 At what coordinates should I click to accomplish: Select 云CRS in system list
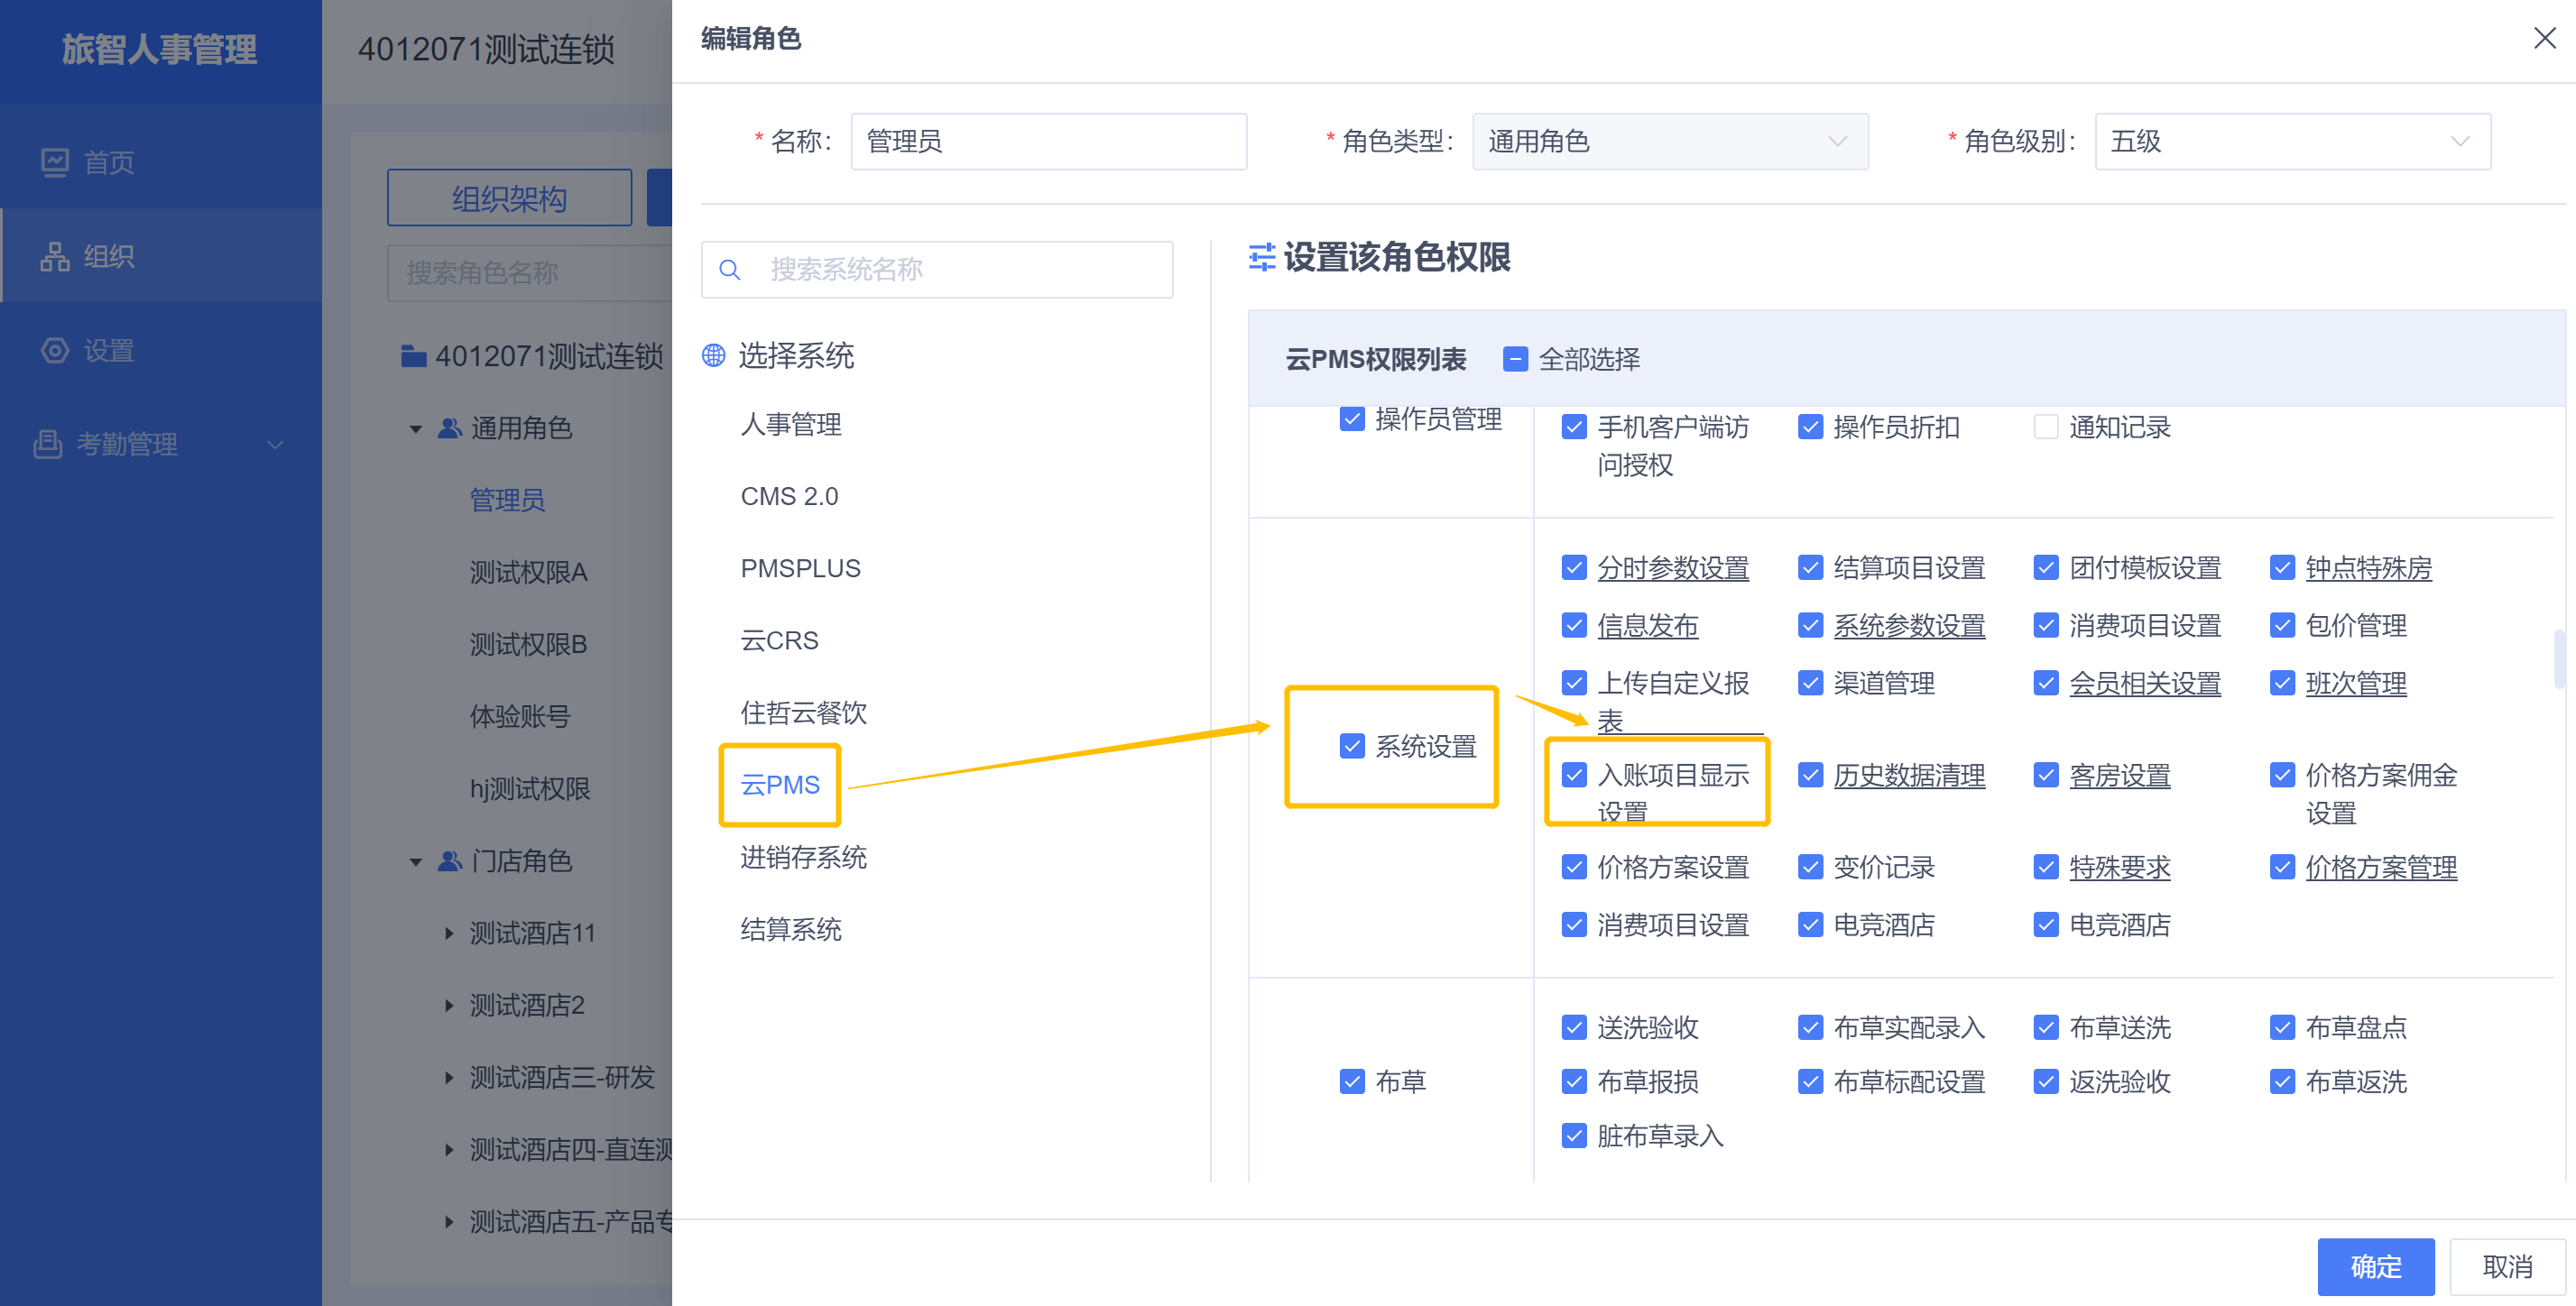(x=779, y=640)
